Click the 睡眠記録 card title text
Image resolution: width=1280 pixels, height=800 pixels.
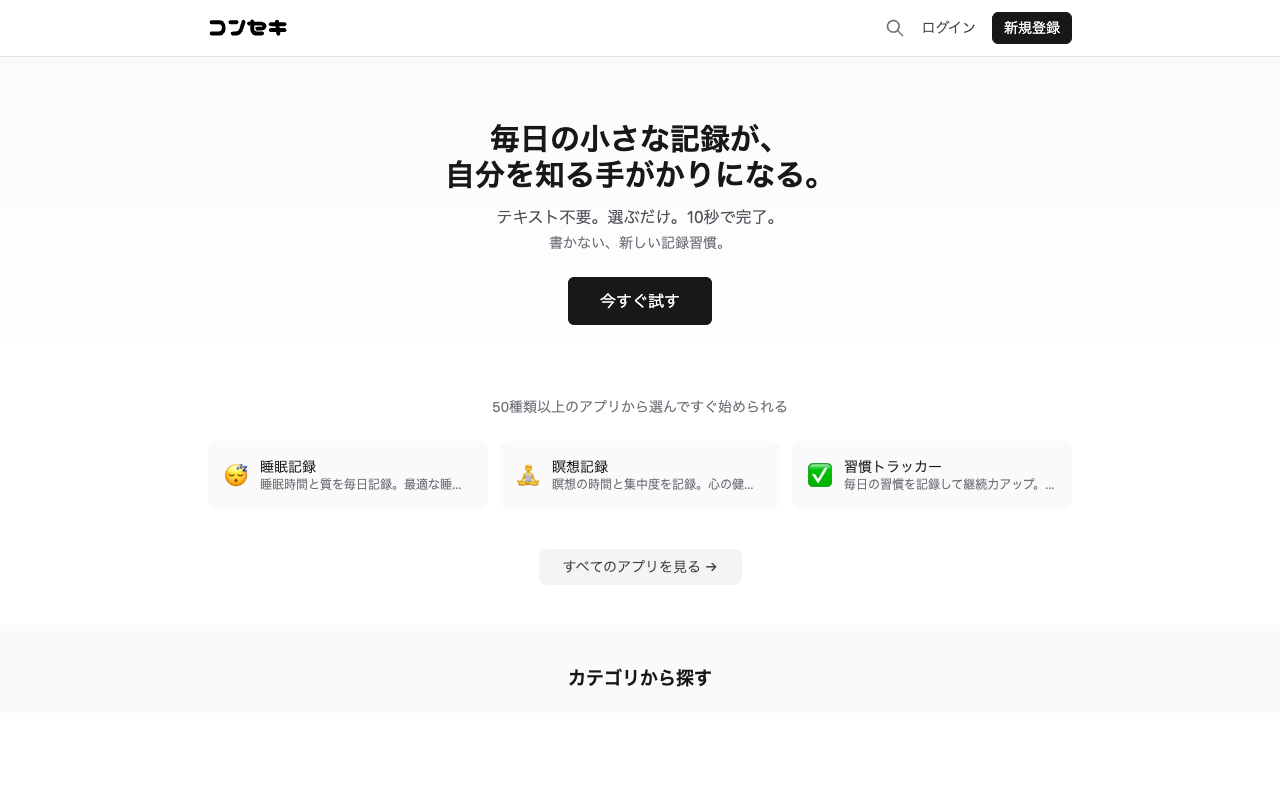coord(288,466)
